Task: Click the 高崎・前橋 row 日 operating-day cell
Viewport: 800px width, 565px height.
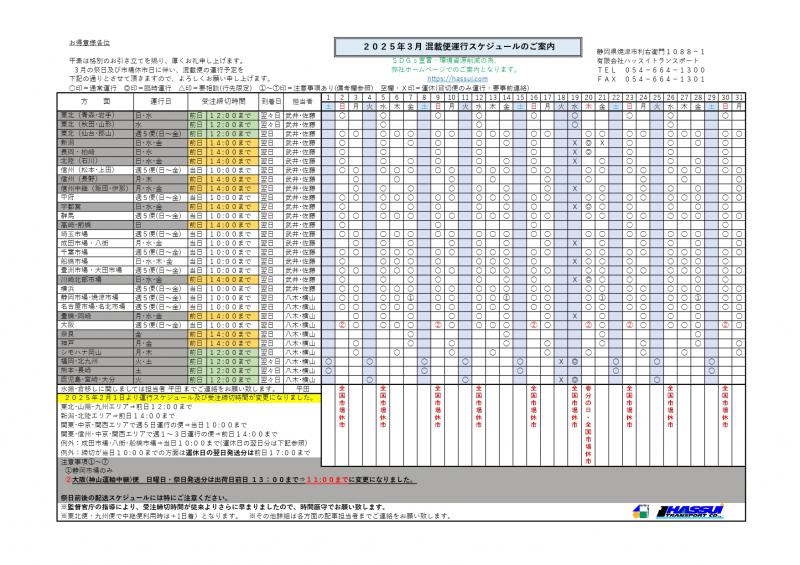Action: click(x=161, y=225)
